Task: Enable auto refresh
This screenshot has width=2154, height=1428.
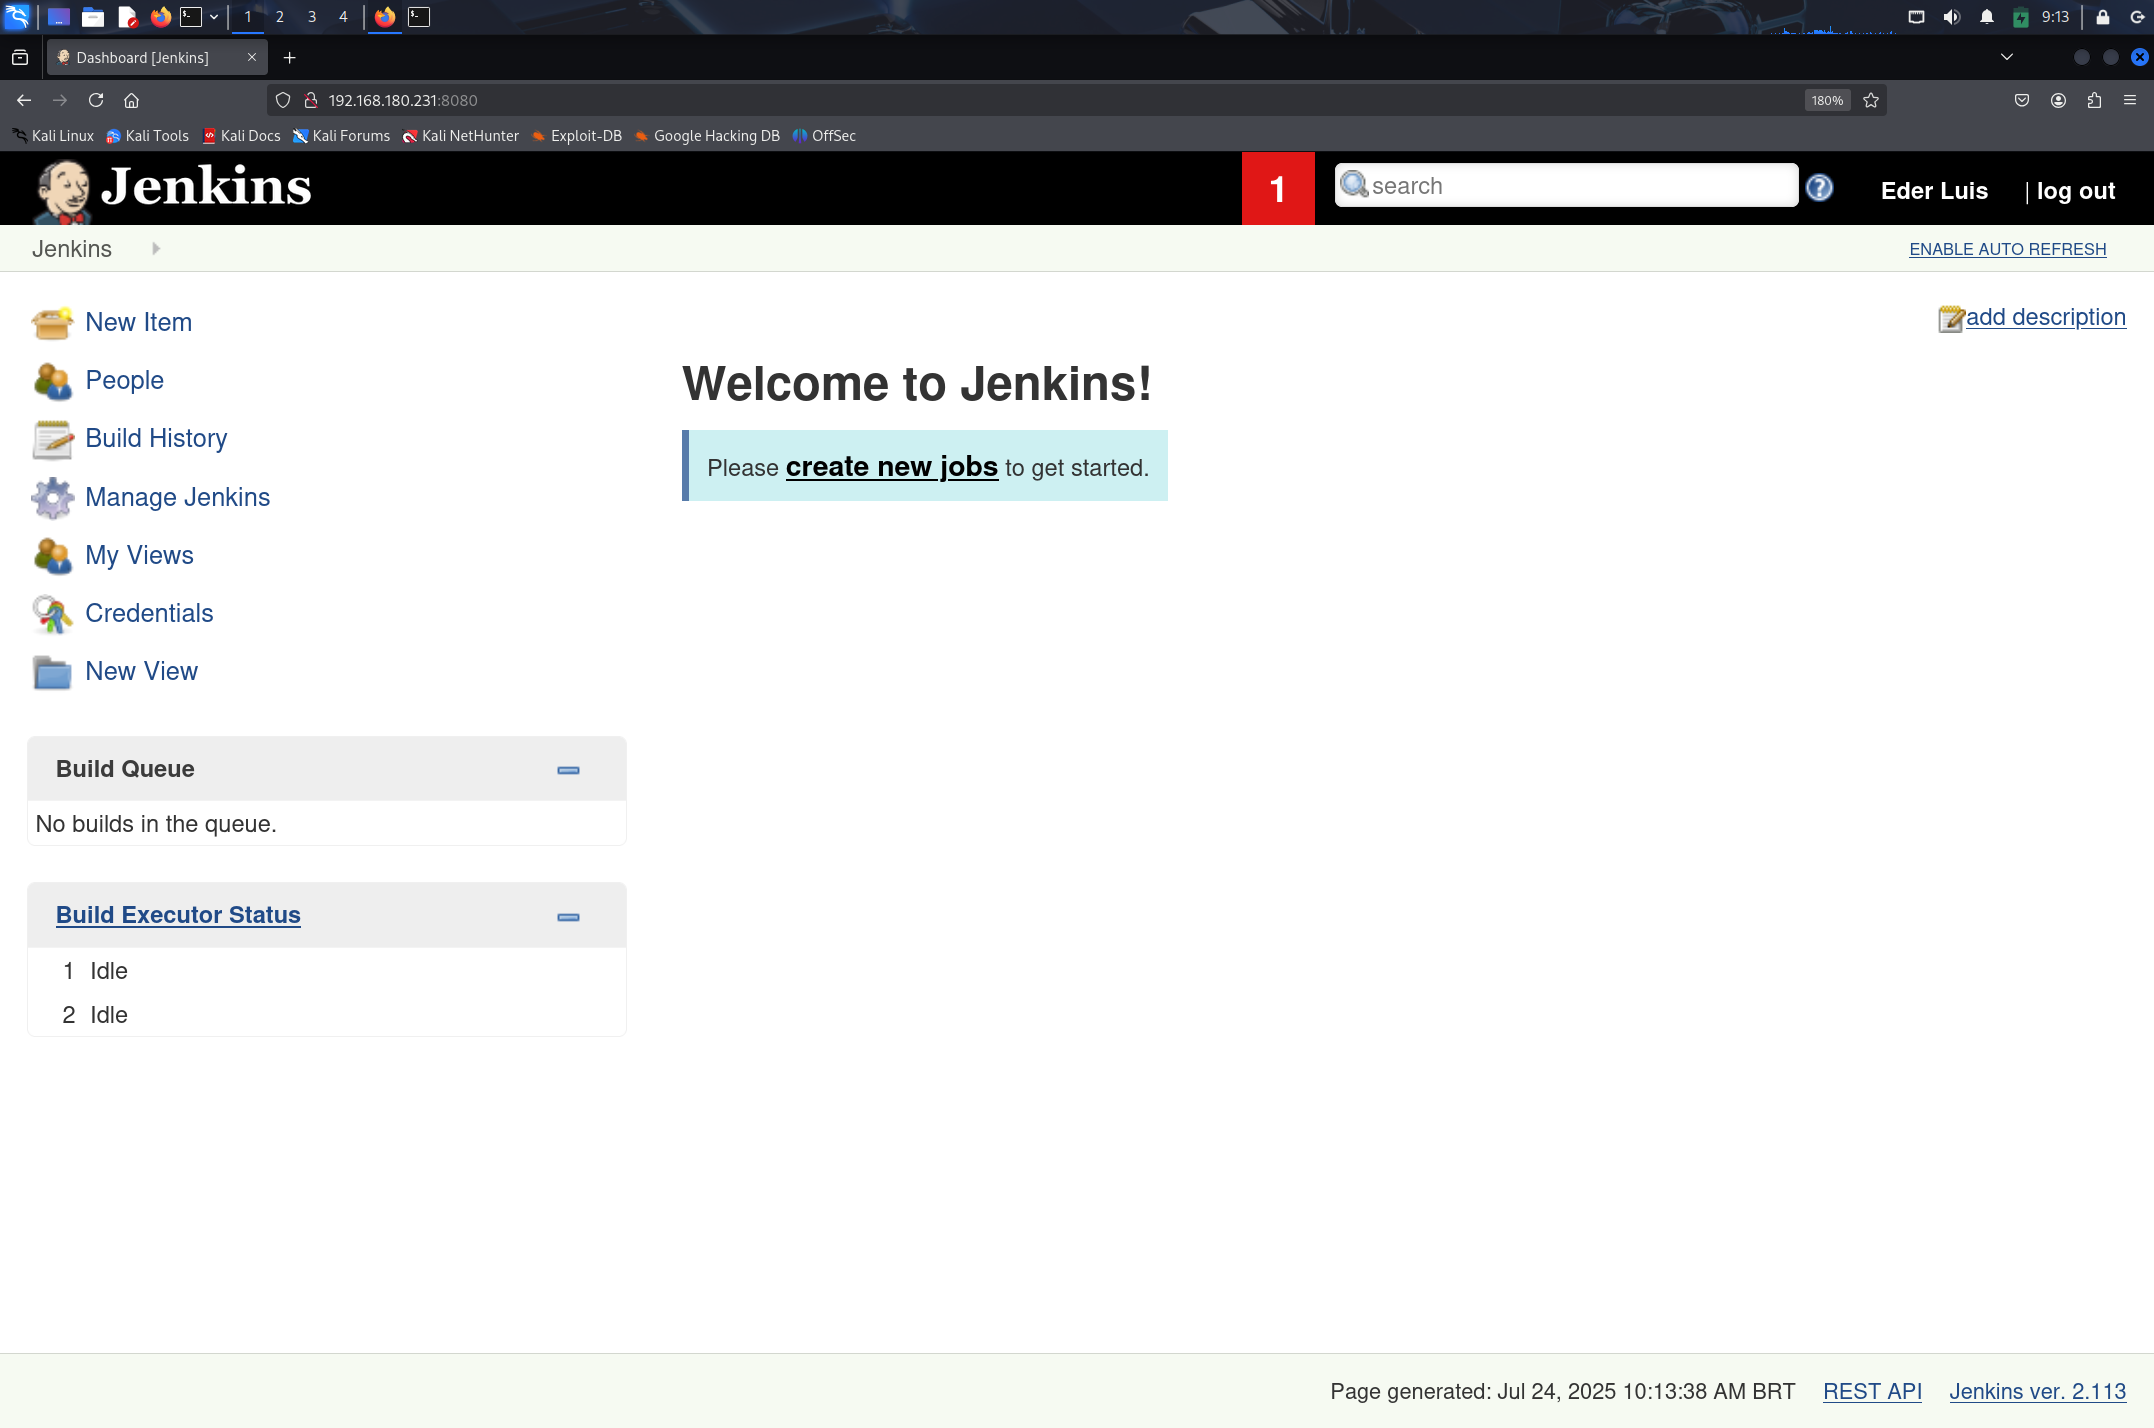Action: coord(2007,249)
